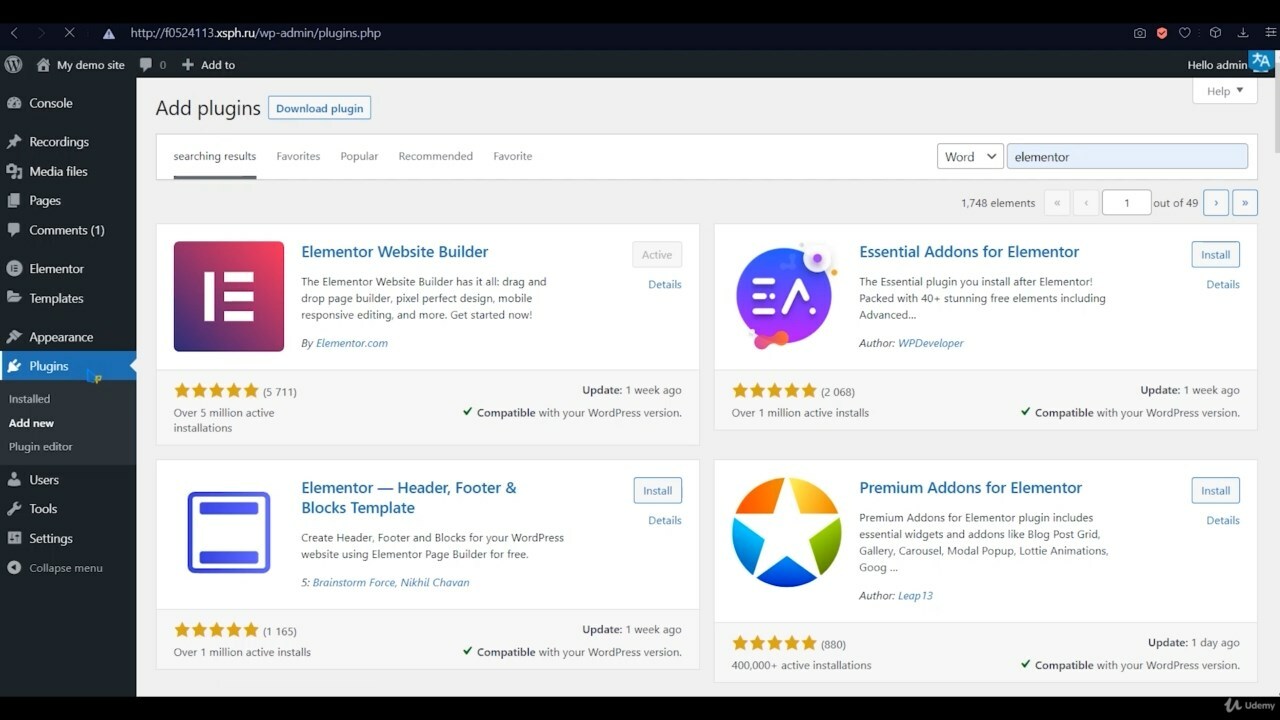Click the browser address bar URL
This screenshot has height=720, width=1280.
click(x=256, y=33)
